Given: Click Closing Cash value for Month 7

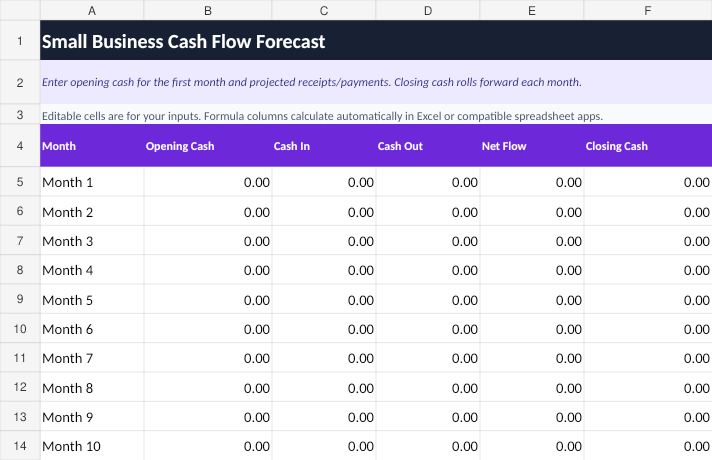Looking at the screenshot, I should coord(648,358).
